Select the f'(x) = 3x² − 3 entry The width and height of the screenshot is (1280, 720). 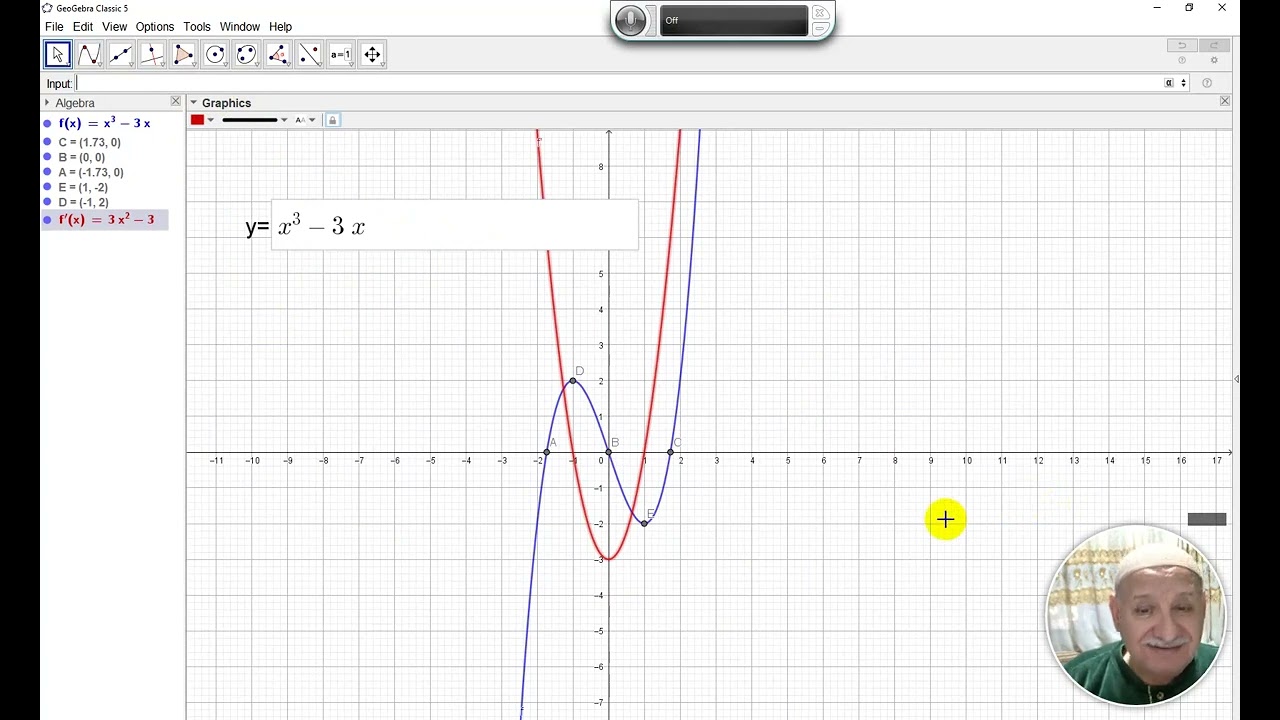(106, 219)
